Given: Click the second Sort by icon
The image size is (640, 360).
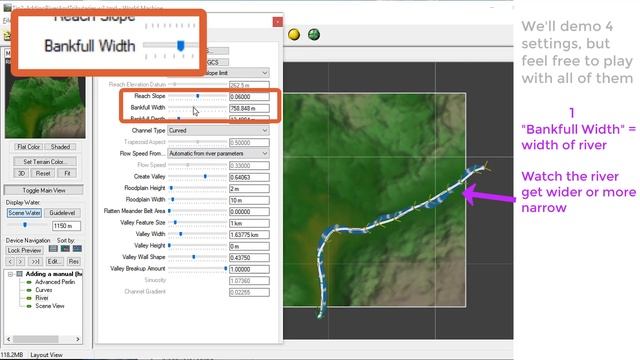Looking at the screenshot, I should point(65,249).
